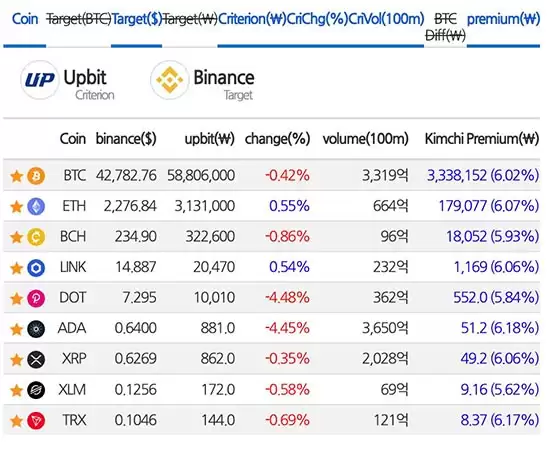Sort by Kimchi Premium(₩) column header

pyautogui.click(x=482, y=139)
